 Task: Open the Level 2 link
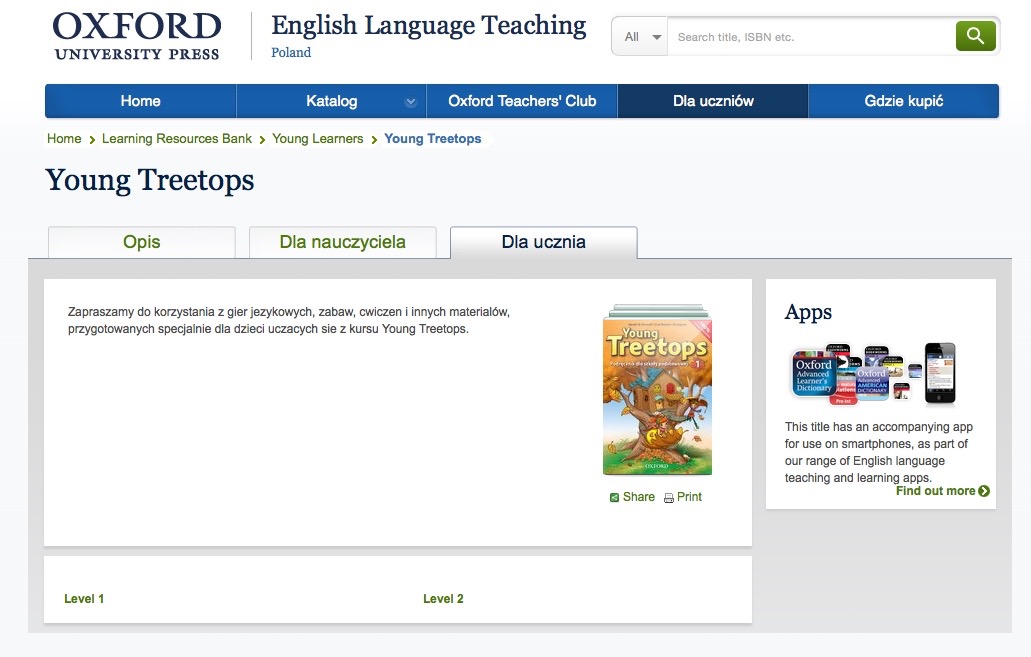point(443,599)
